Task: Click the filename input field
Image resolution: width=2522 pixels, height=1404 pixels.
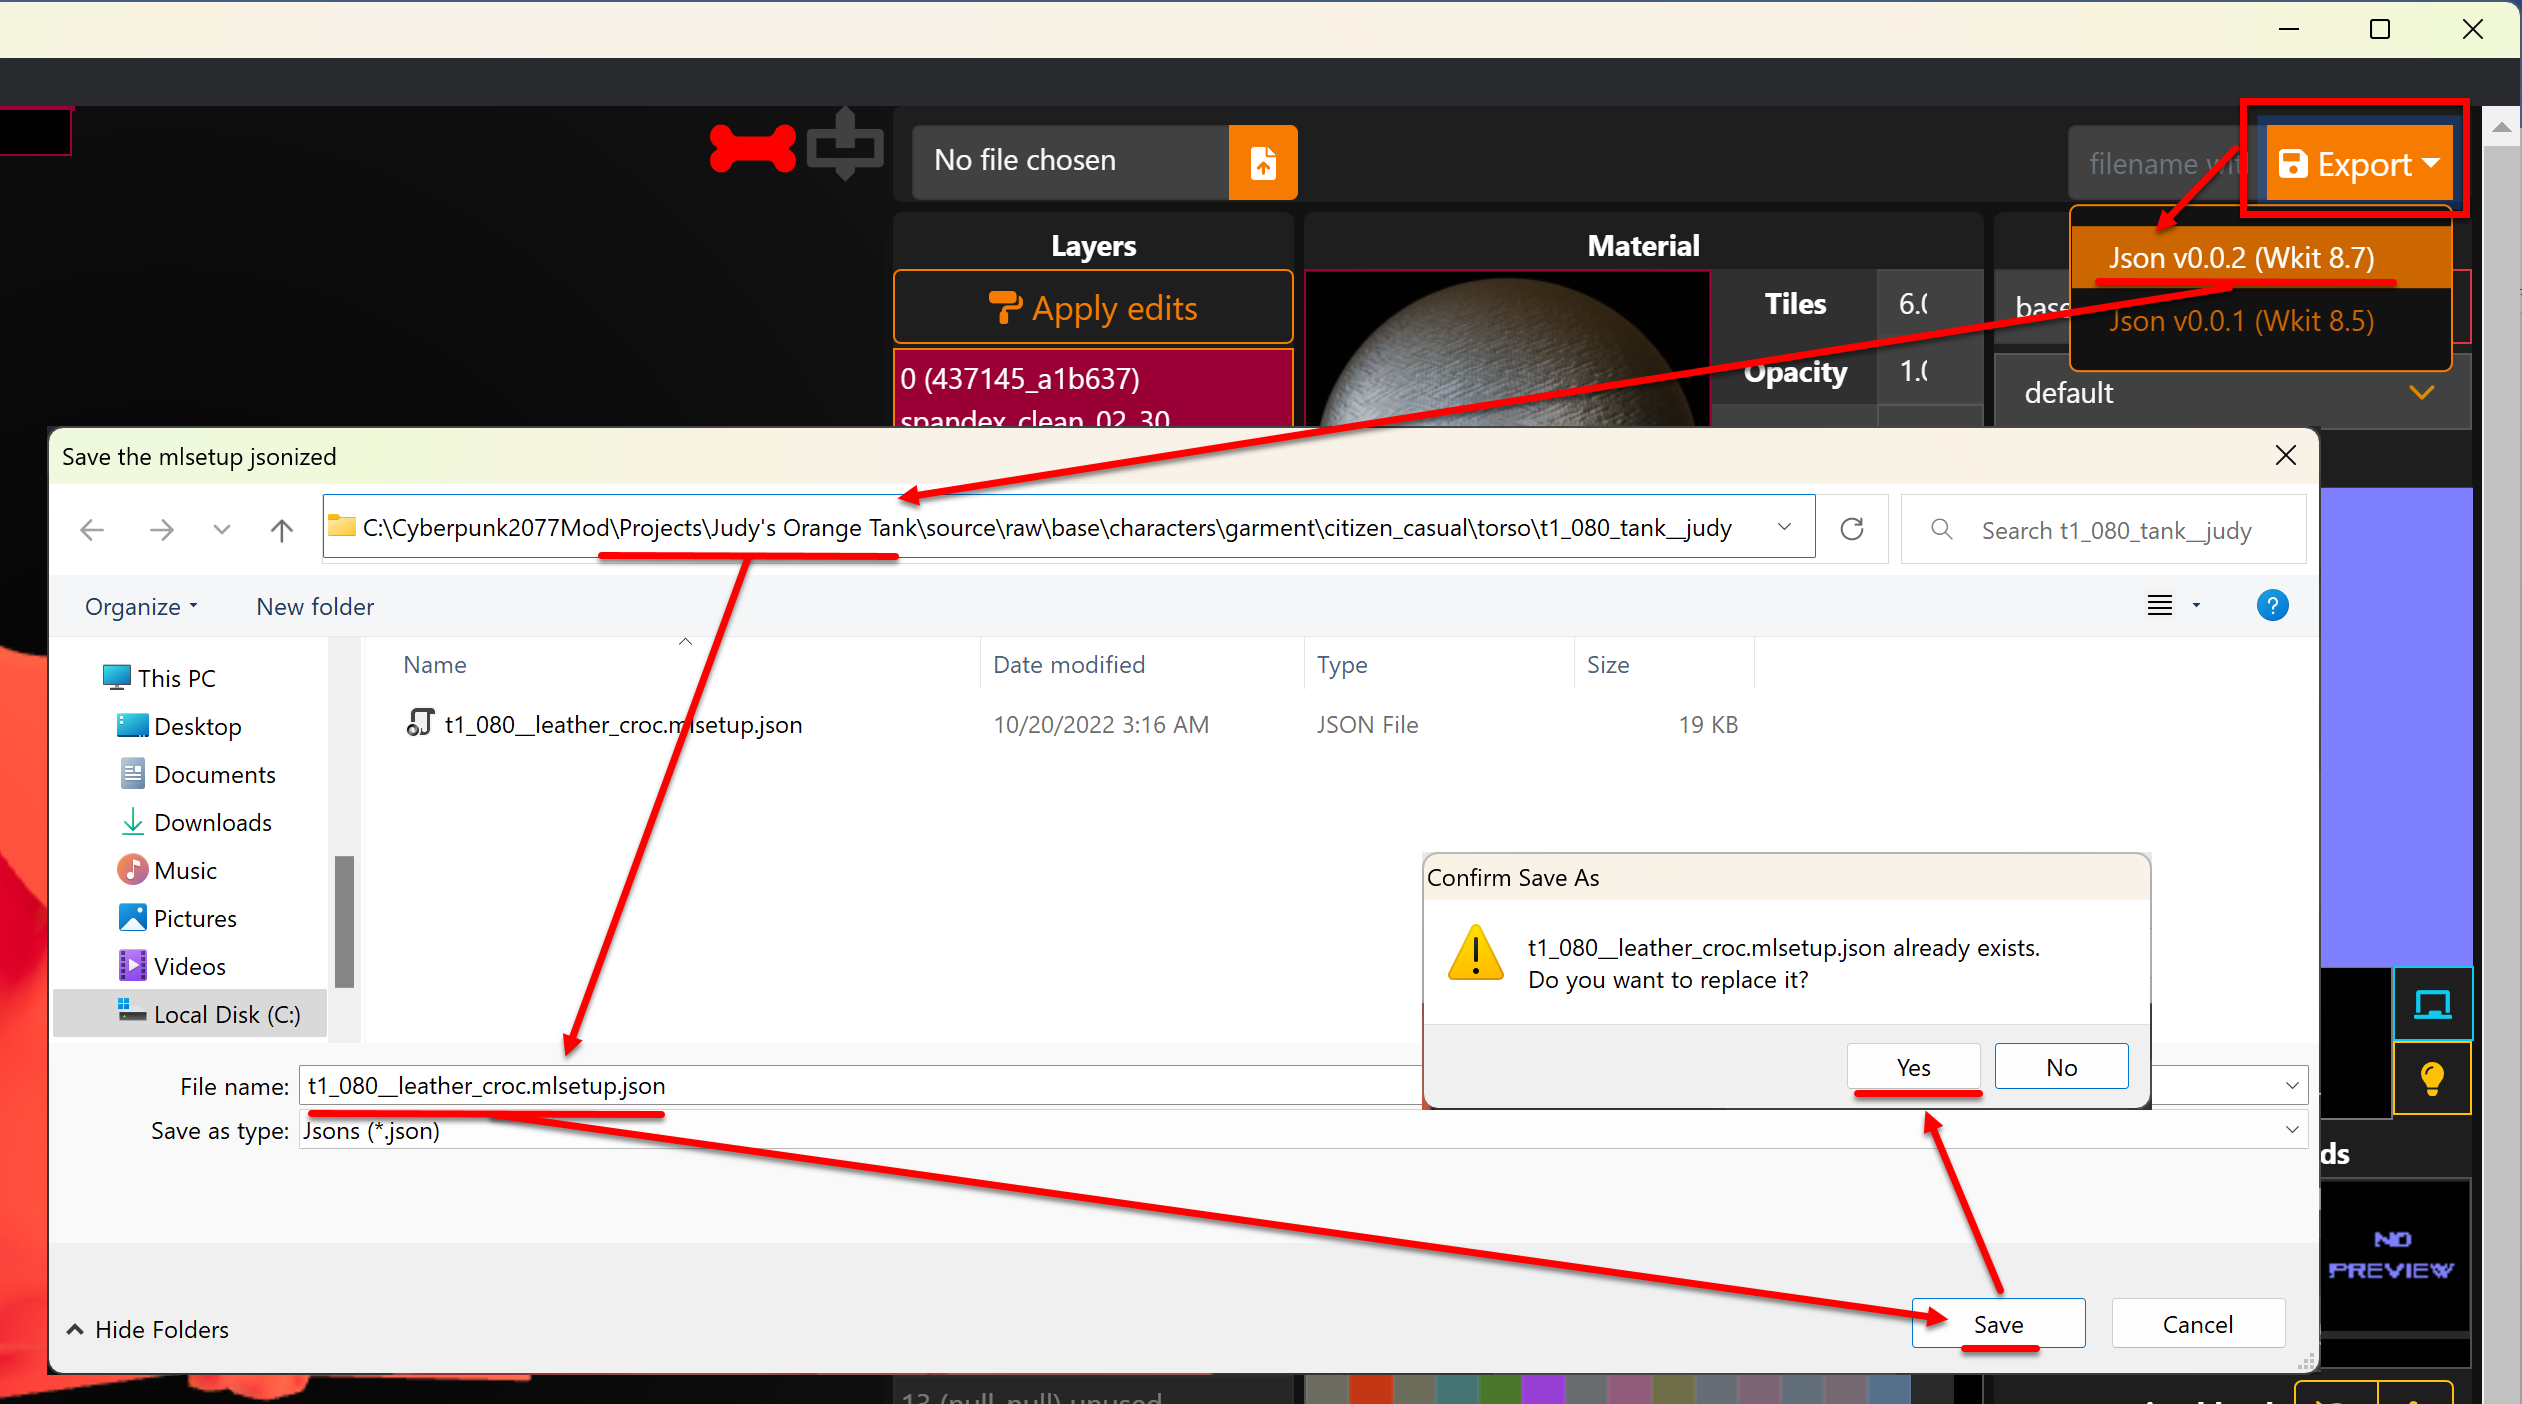Action: (2162, 163)
